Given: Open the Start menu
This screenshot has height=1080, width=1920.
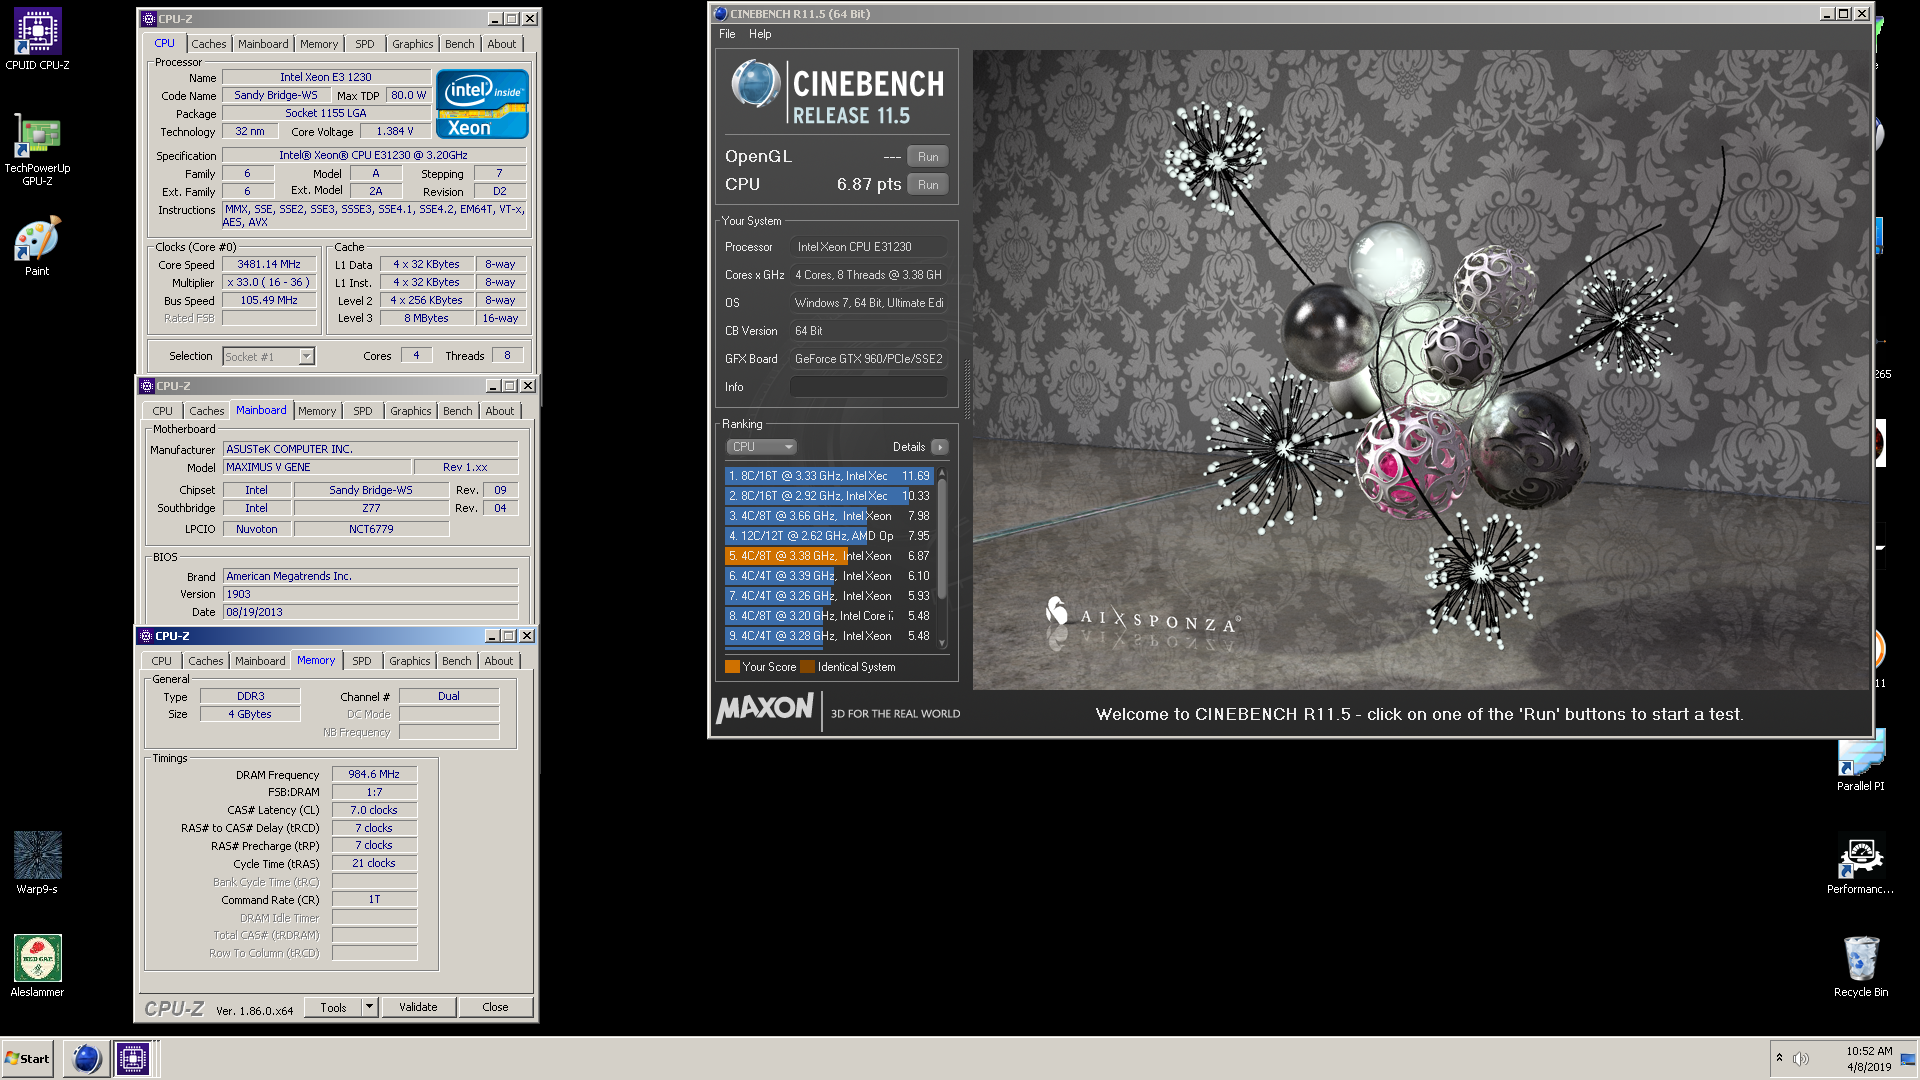Looking at the screenshot, I should [x=28, y=1058].
